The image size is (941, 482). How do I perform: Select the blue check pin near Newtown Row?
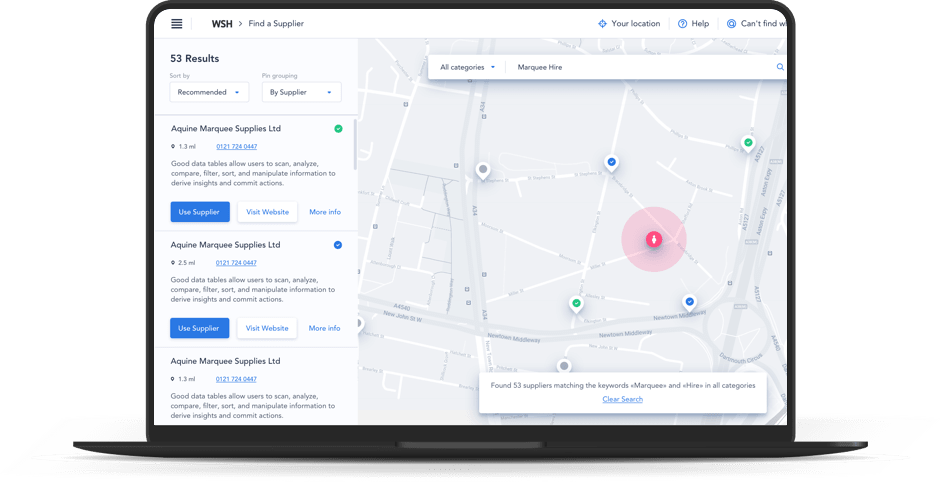click(x=689, y=301)
